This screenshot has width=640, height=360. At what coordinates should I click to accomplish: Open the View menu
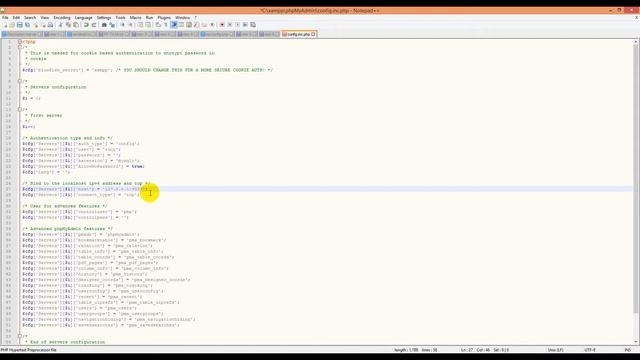44,18
